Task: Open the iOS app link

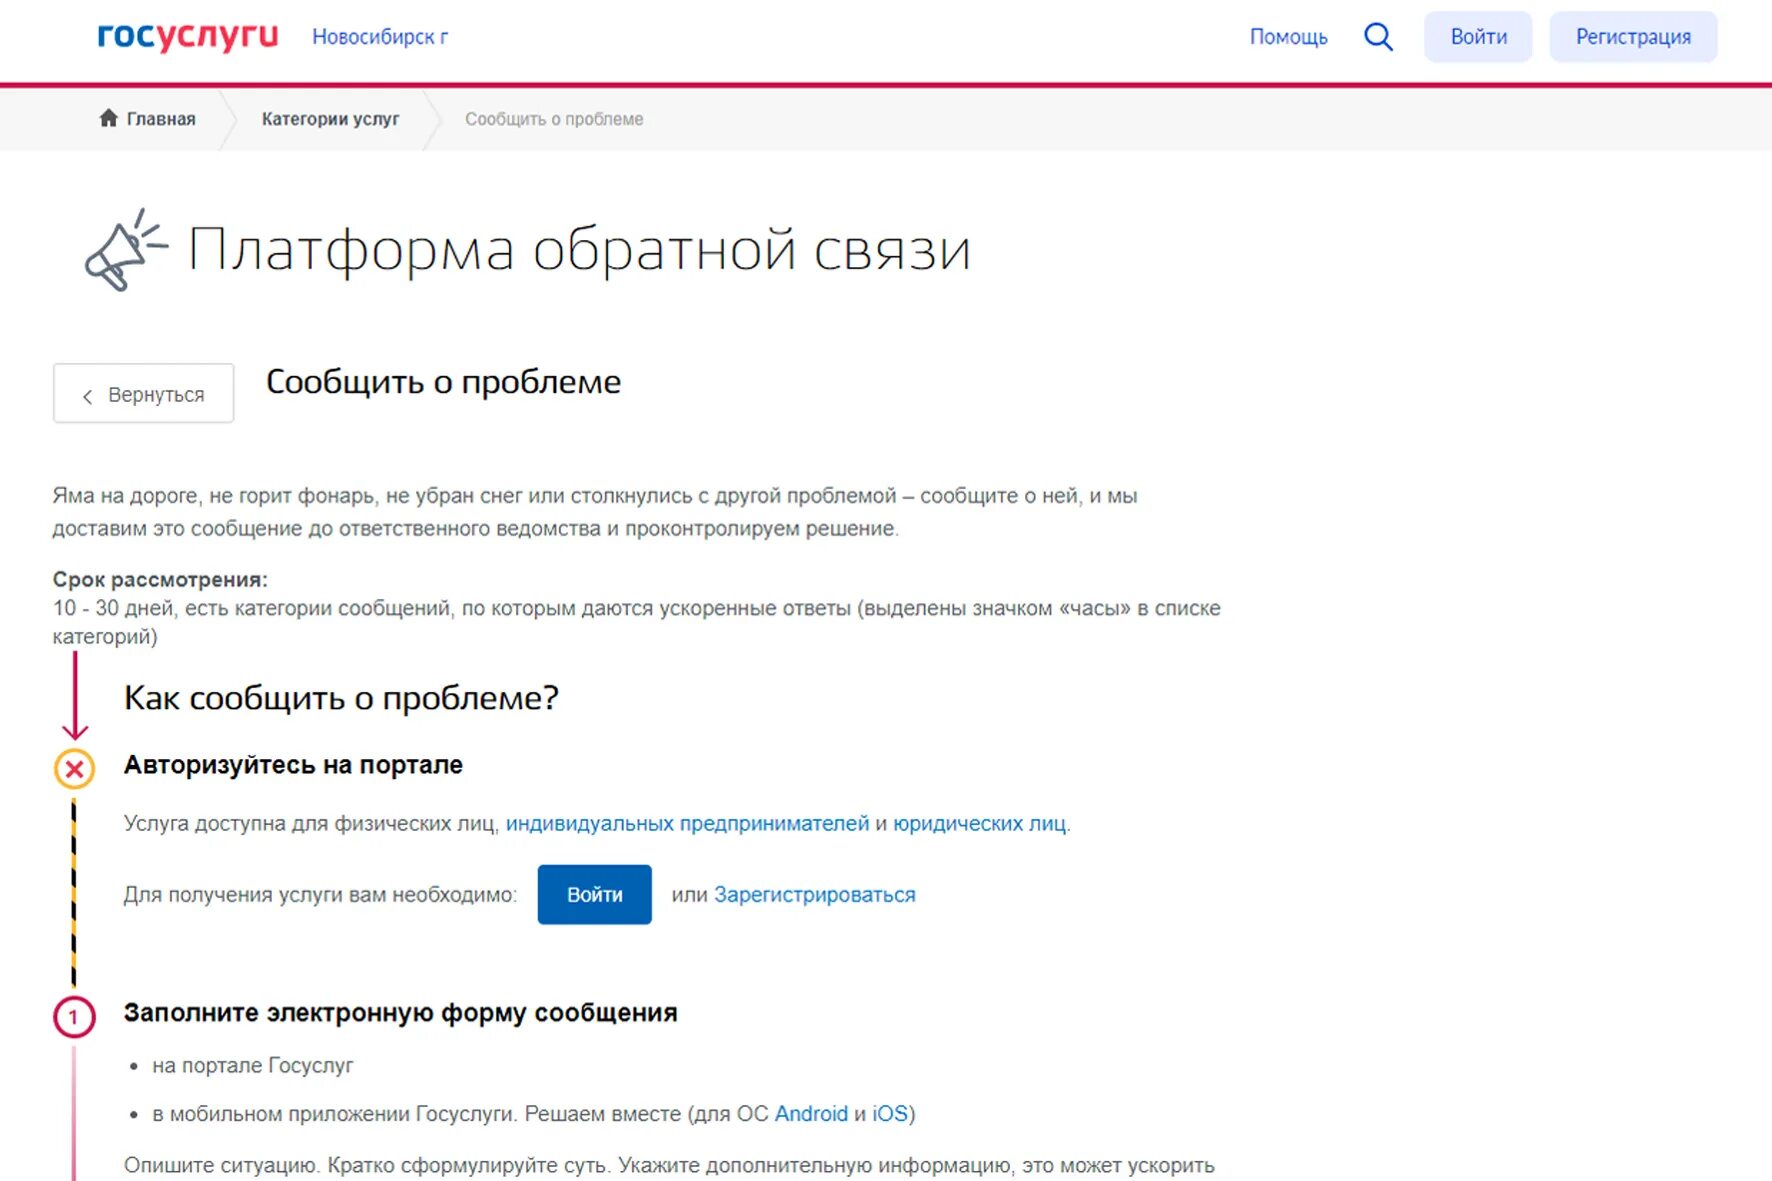Action: pos(890,1113)
